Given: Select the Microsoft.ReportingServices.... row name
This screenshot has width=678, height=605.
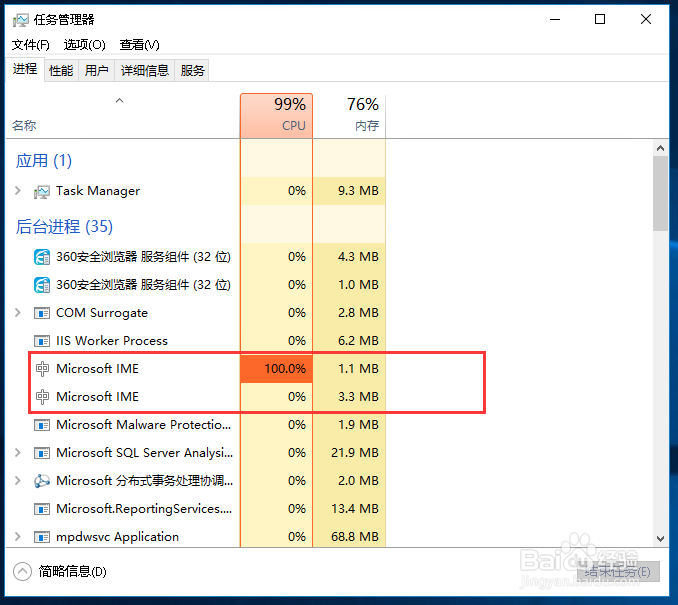Looking at the screenshot, I should click(144, 509).
